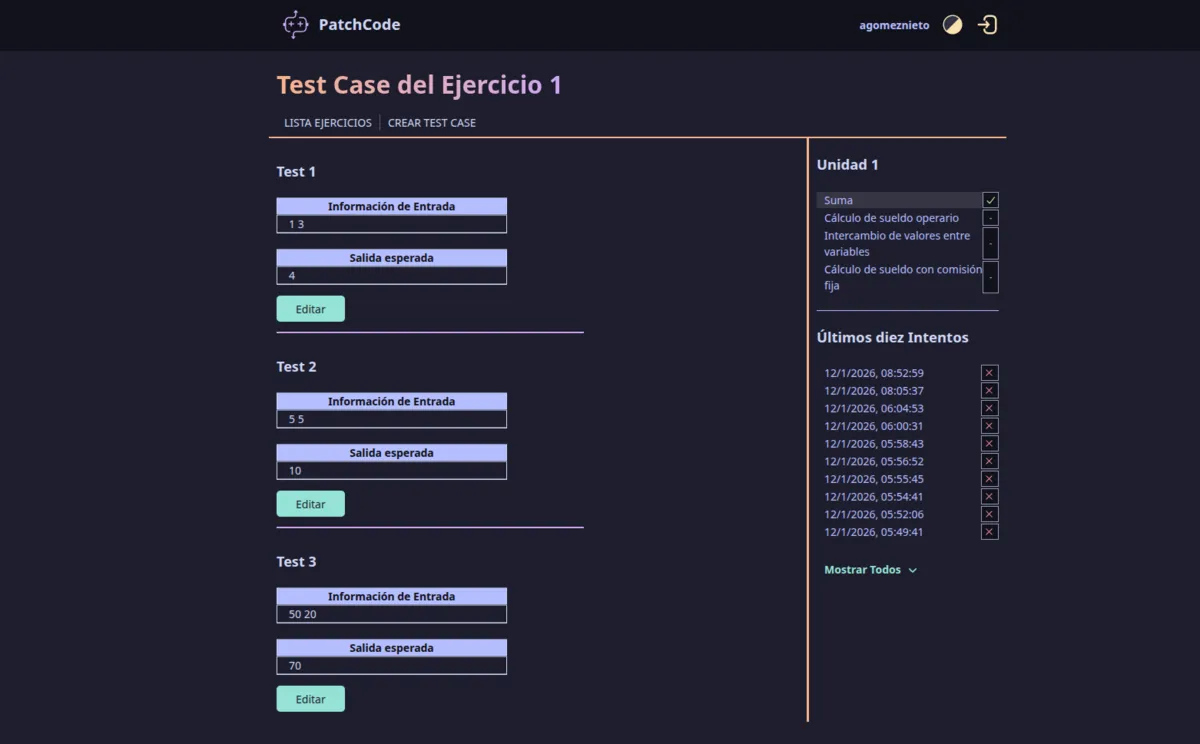Click the PatchCode robot logo icon
Viewport: 1200px width, 744px height.
click(x=295, y=25)
